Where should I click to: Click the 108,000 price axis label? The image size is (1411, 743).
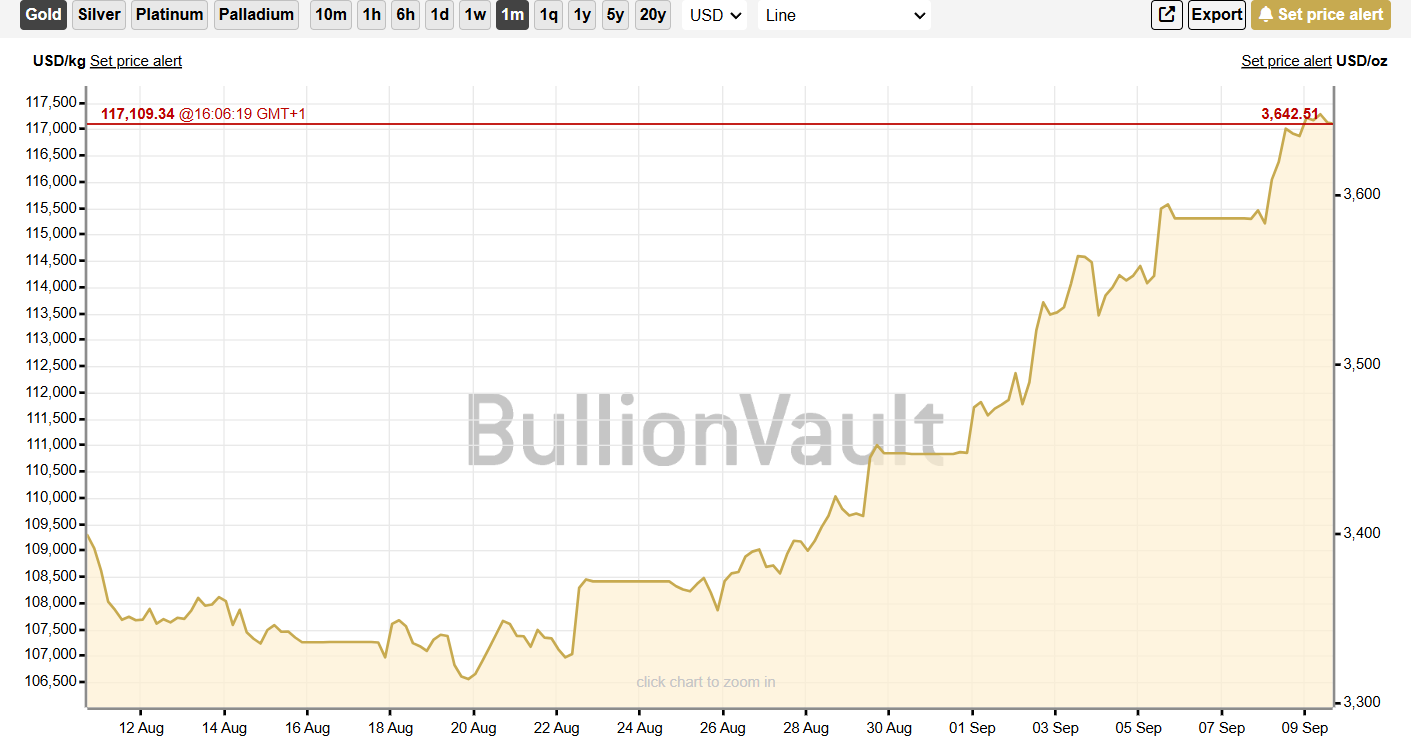50,602
